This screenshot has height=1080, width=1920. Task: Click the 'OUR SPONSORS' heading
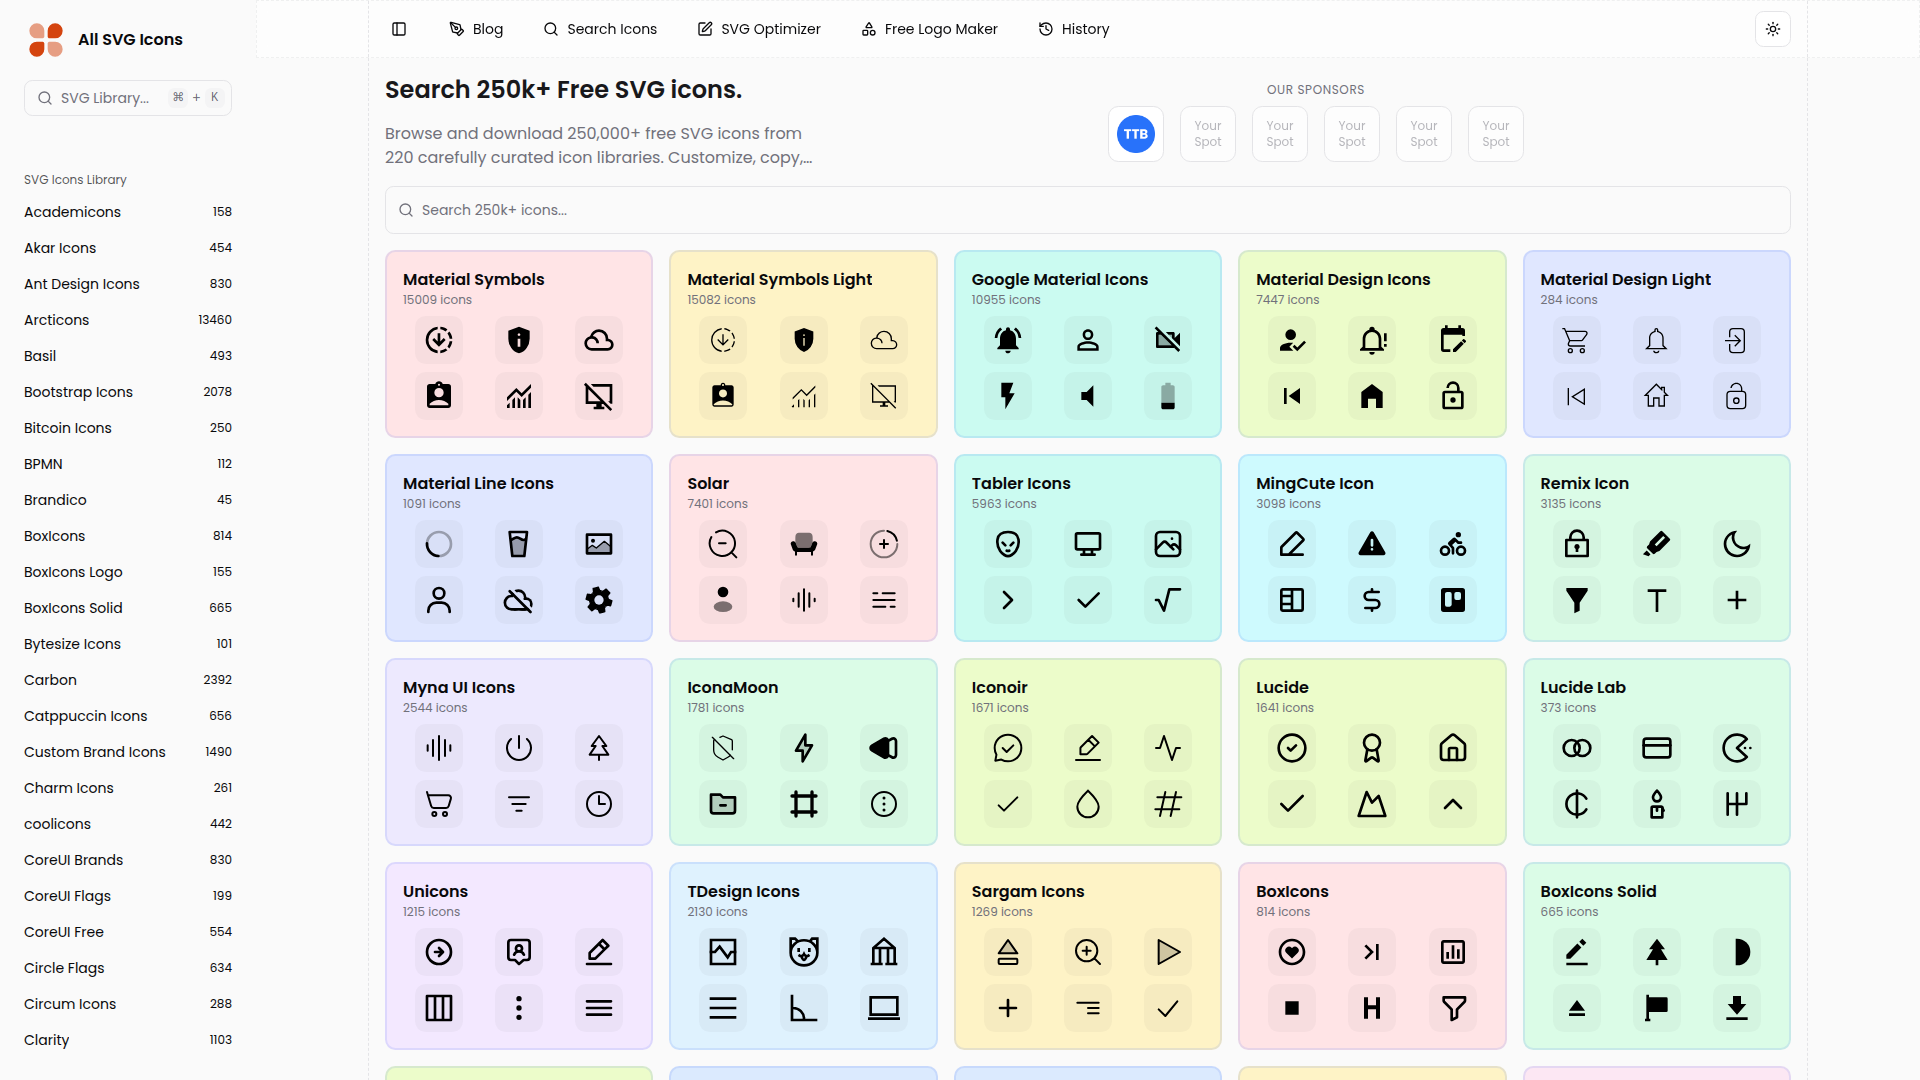1315,90
